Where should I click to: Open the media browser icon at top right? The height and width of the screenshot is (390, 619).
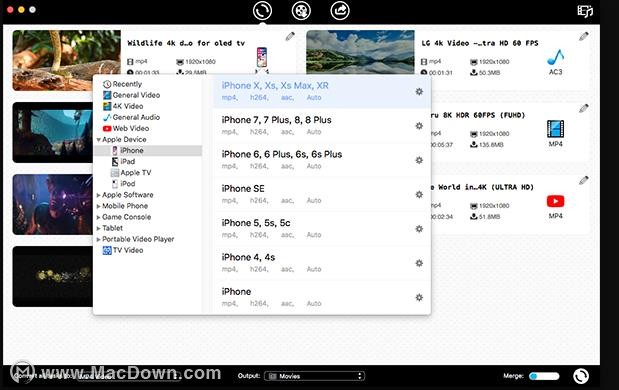(x=585, y=11)
